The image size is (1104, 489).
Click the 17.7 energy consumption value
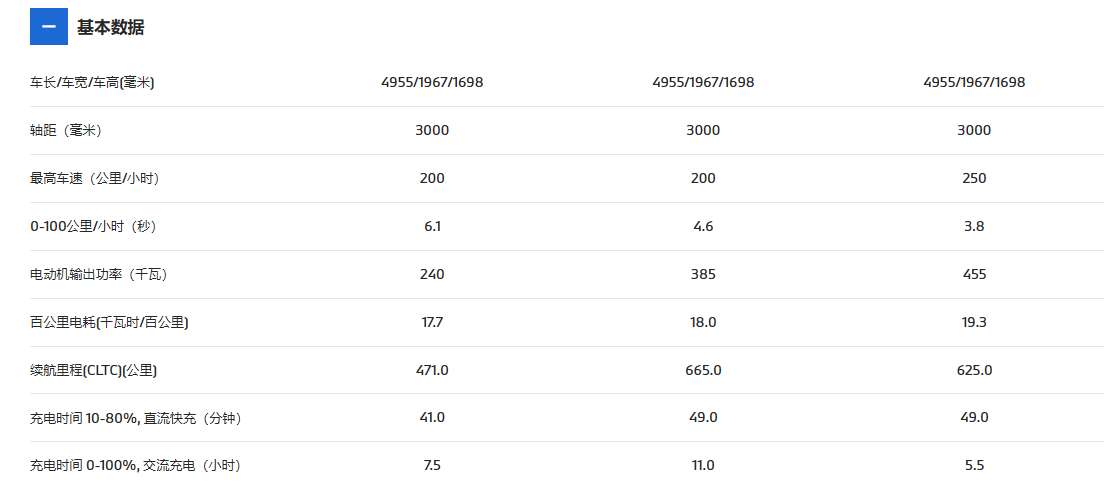coord(432,322)
